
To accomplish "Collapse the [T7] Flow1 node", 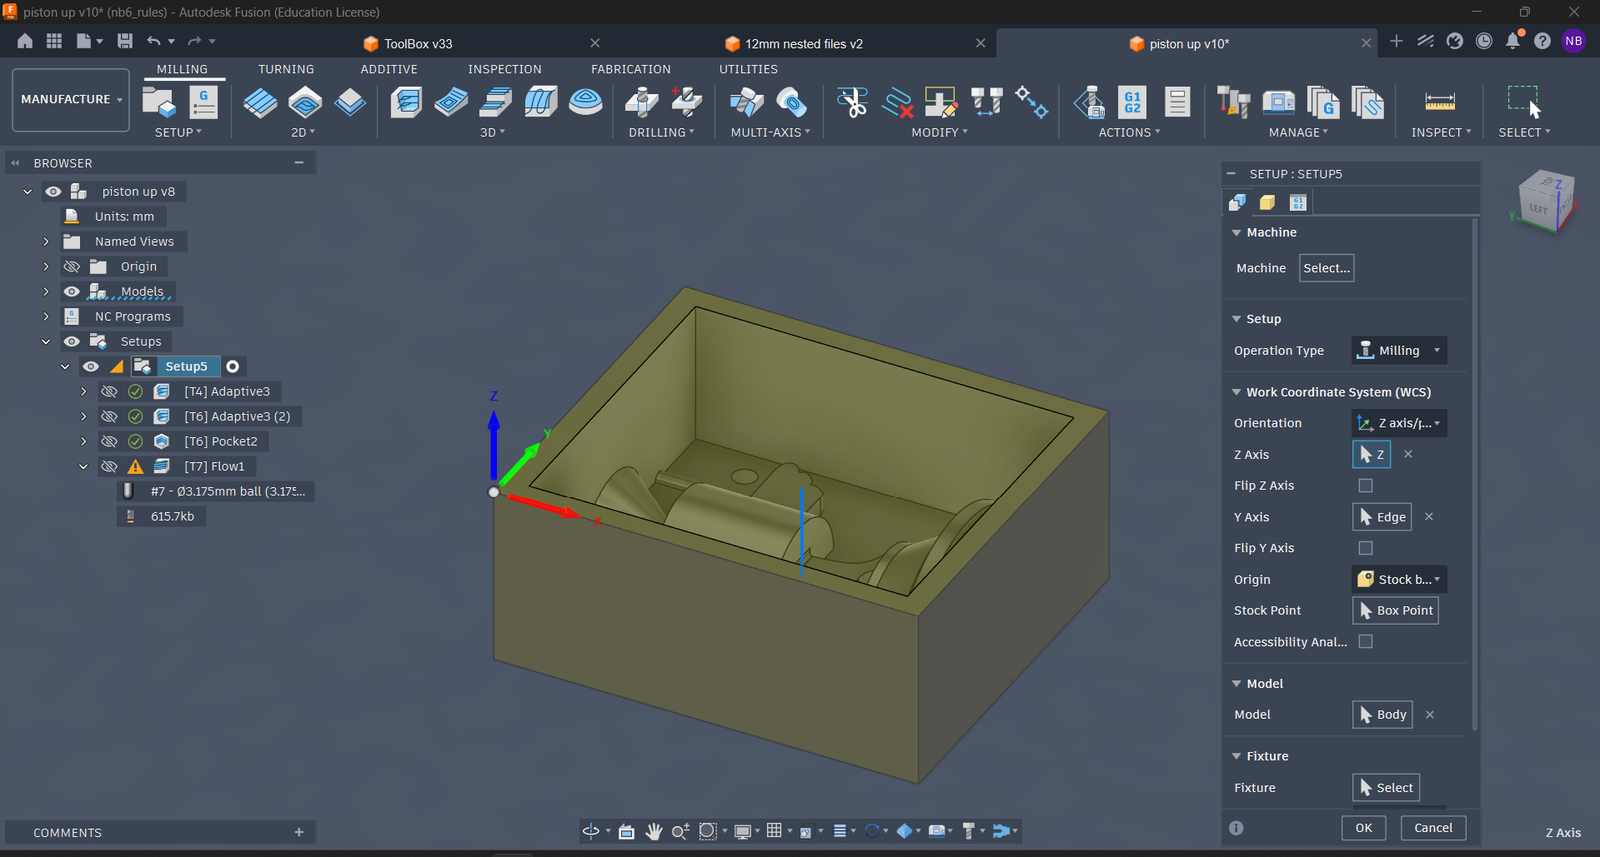I will pyautogui.click(x=83, y=467).
